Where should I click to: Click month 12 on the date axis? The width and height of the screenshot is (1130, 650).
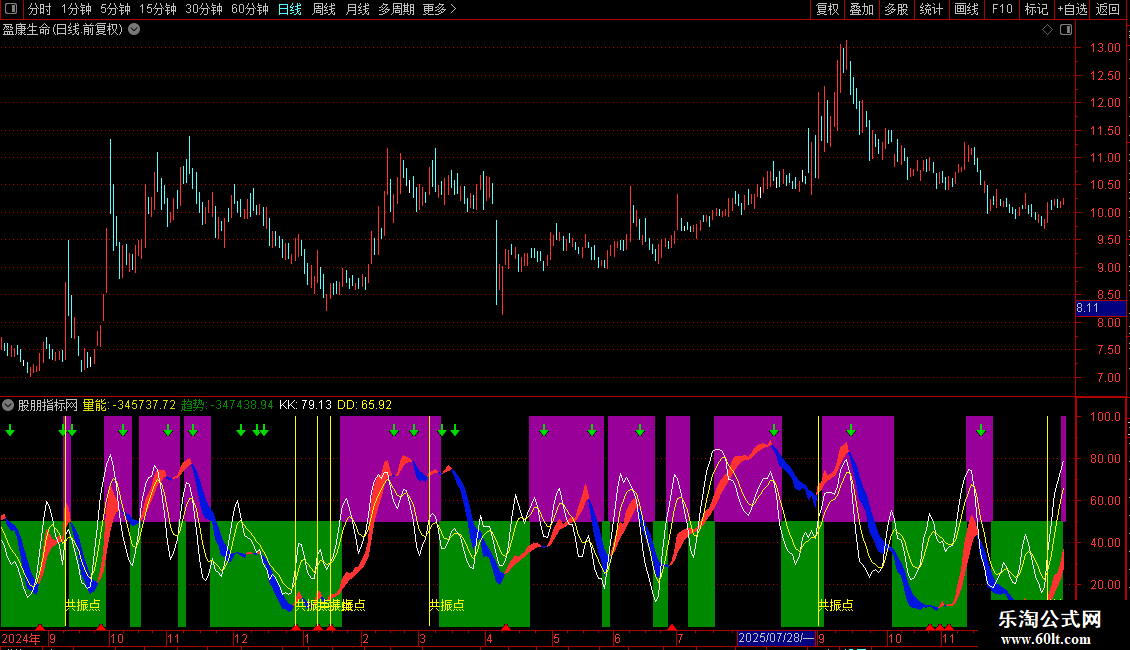click(x=241, y=638)
